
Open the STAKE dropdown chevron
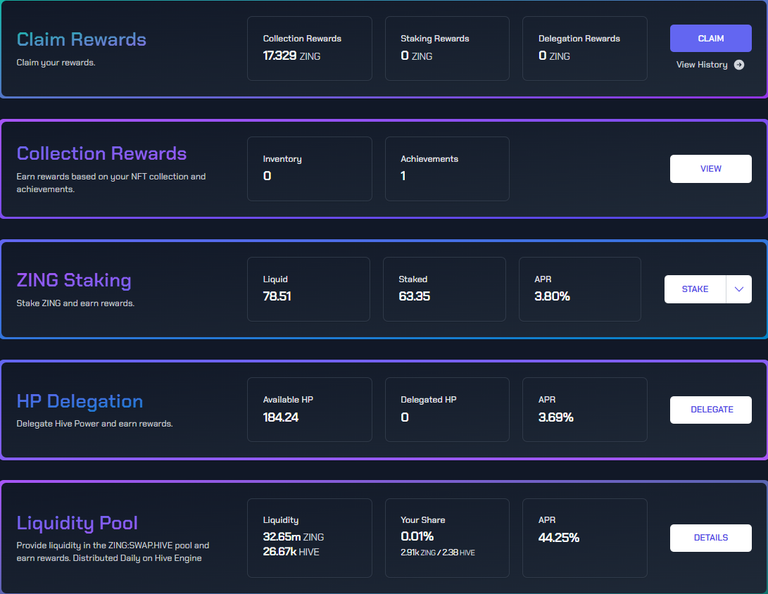pos(739,289)
